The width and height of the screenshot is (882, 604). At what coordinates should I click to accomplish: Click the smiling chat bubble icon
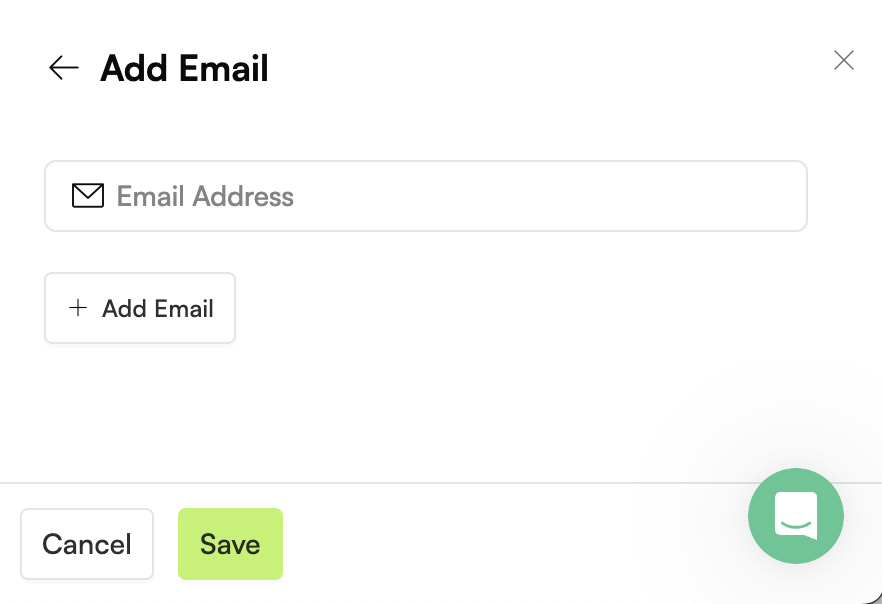796,515
